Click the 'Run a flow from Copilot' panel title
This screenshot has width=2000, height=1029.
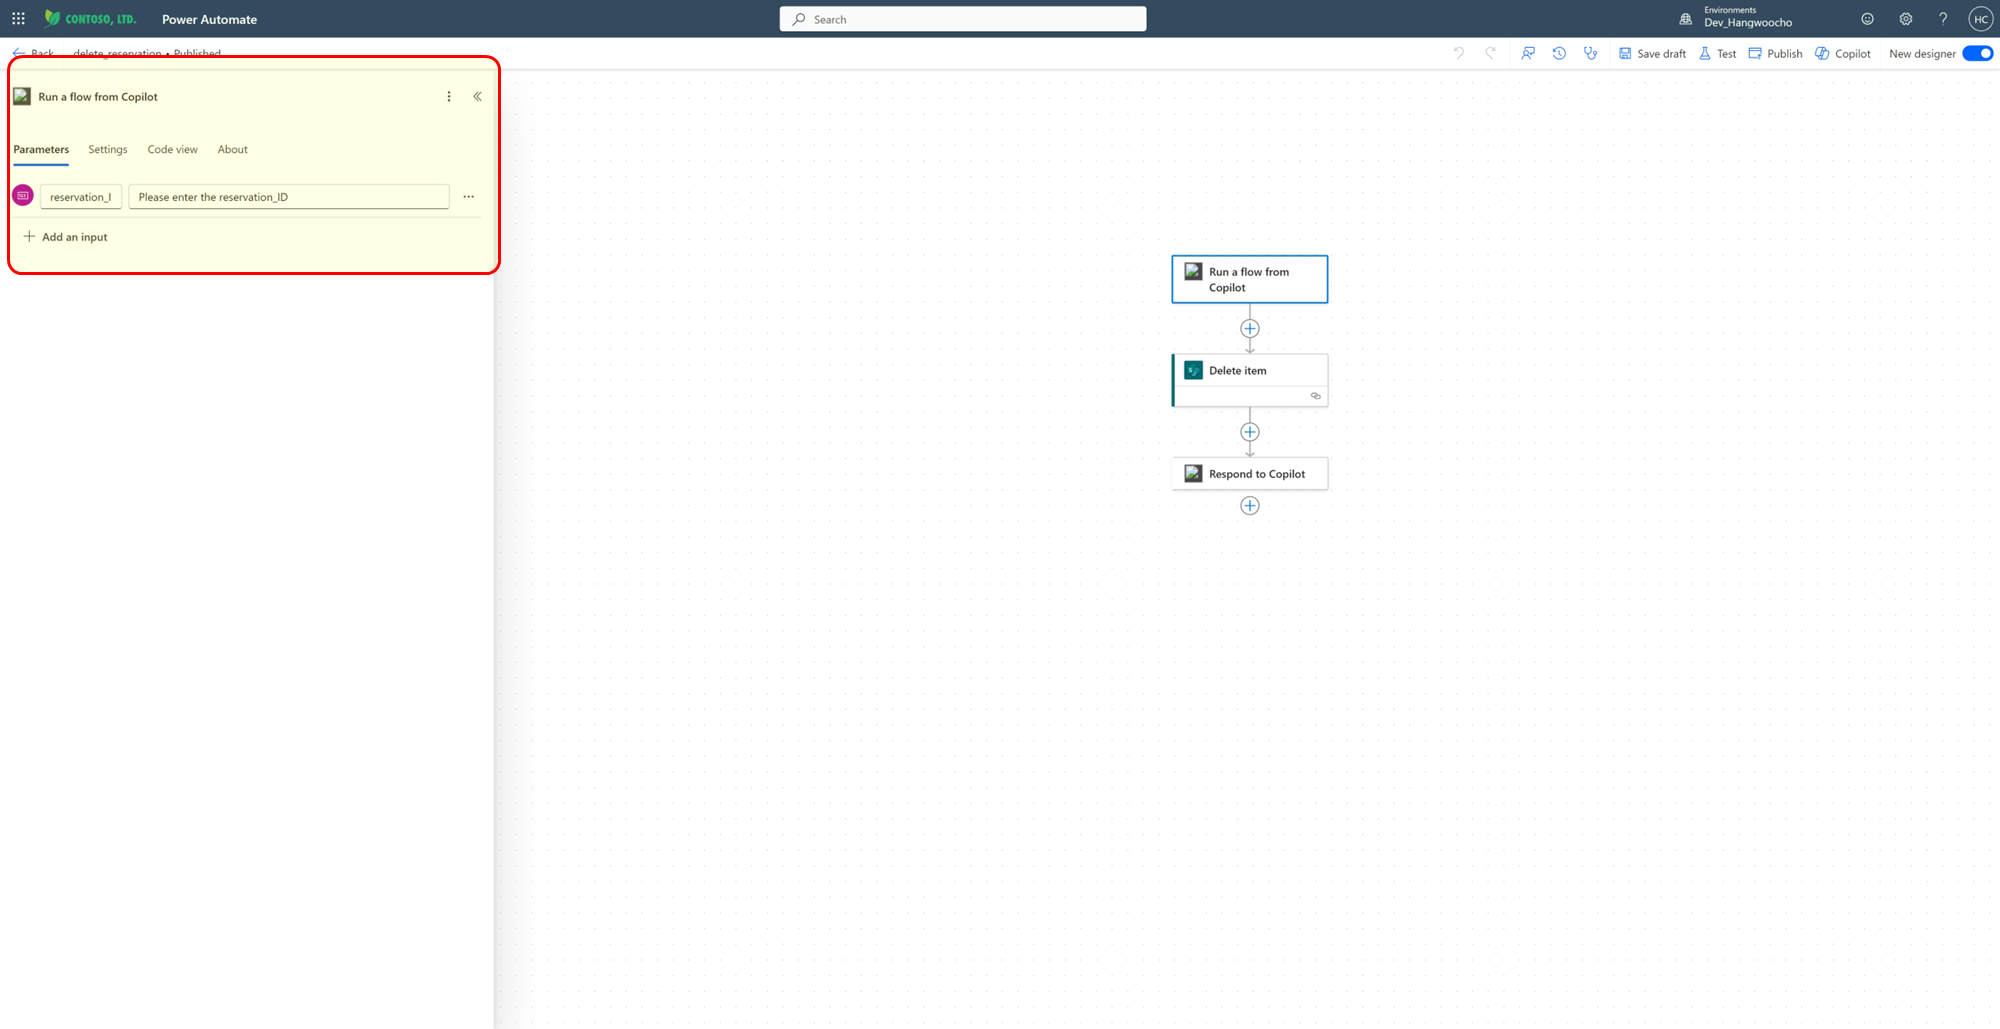click(98, 97)
